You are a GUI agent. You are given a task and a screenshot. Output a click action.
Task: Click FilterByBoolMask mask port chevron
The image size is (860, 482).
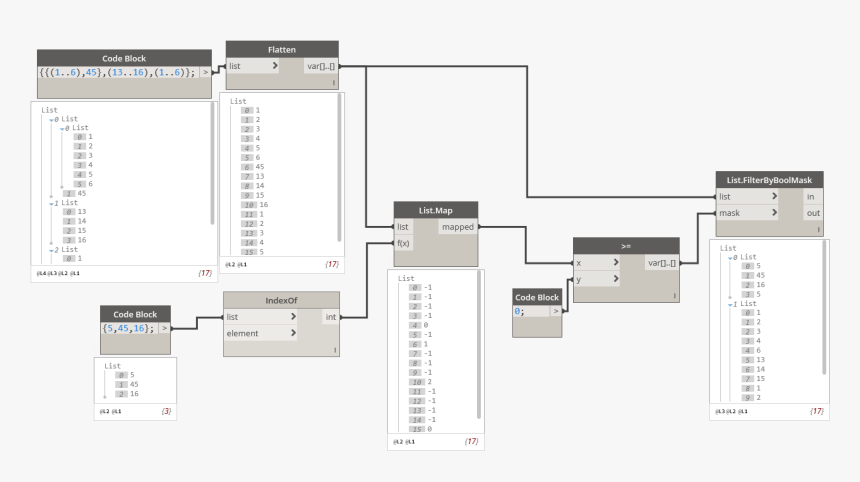[x=774, y=213]
